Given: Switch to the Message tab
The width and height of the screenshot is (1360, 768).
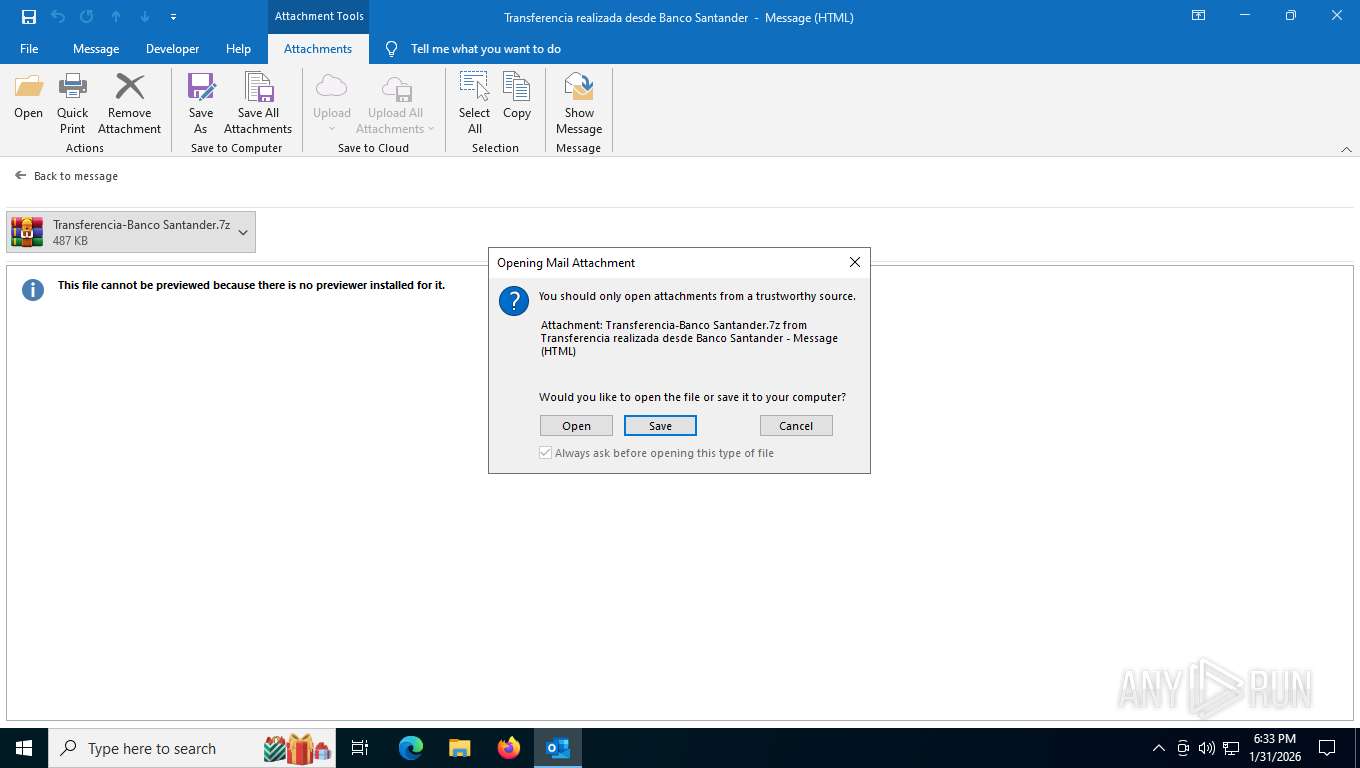Looking at the screenshot, I should pyautogui.click(x=96, y=49).
